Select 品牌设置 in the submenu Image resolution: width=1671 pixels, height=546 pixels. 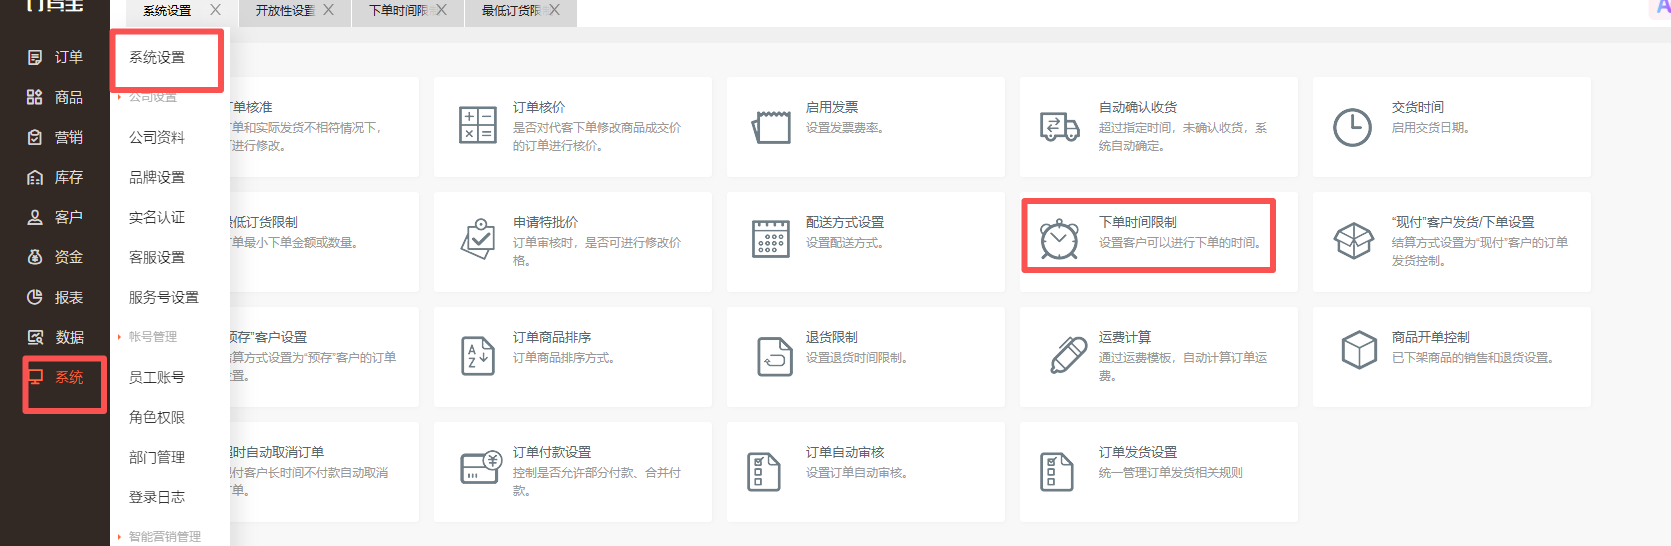coord(157,177)
